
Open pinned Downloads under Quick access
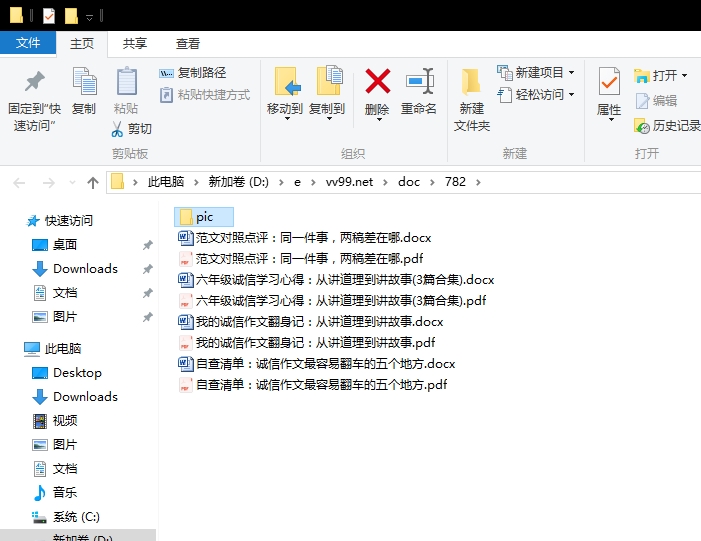click(x=75, y=269)
